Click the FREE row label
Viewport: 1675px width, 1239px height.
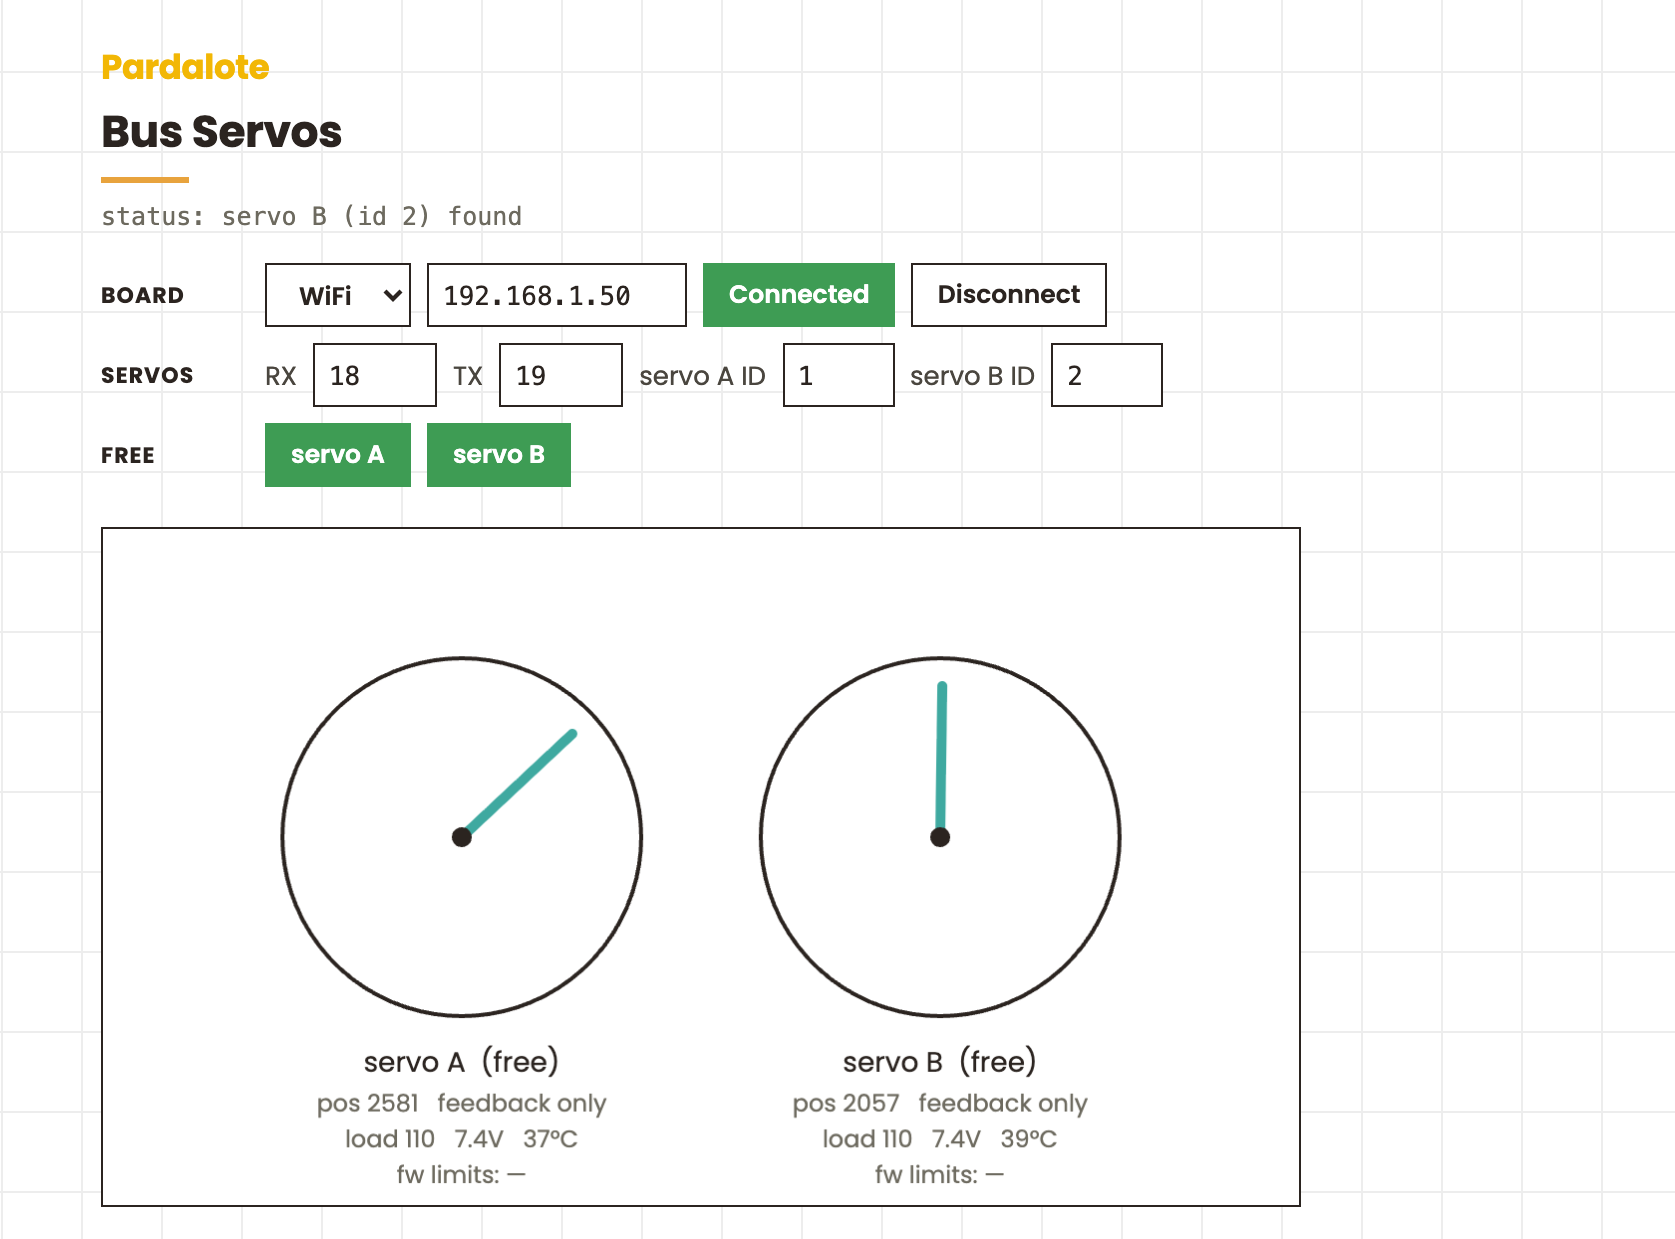coord(128,455)
